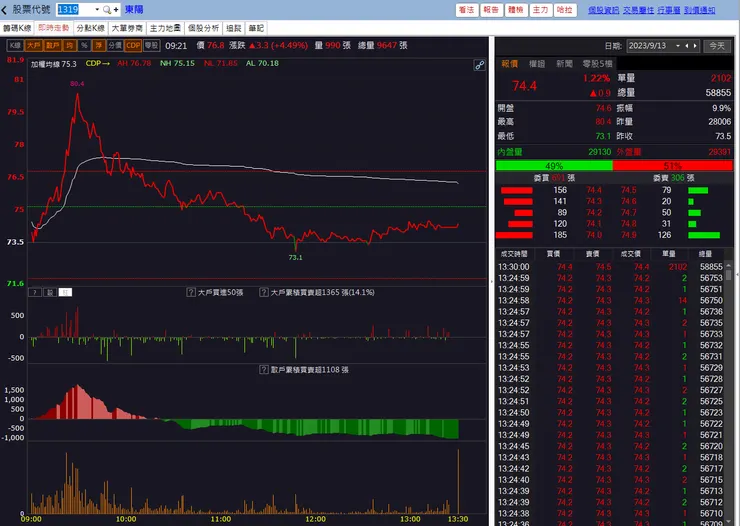740x526 pixels.
Task: Click the 哈拉 button
Action: (565, 10)
